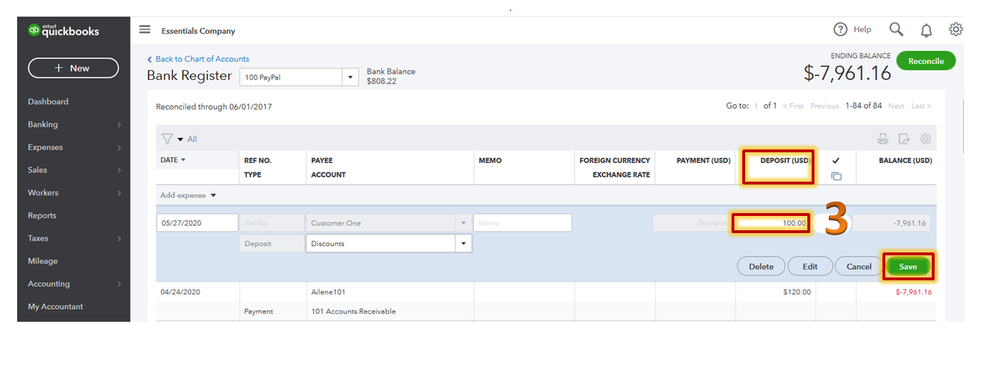Go to Last page link
Screen dimensions: 999x384
pyautogui.click(x=921, y=106)
